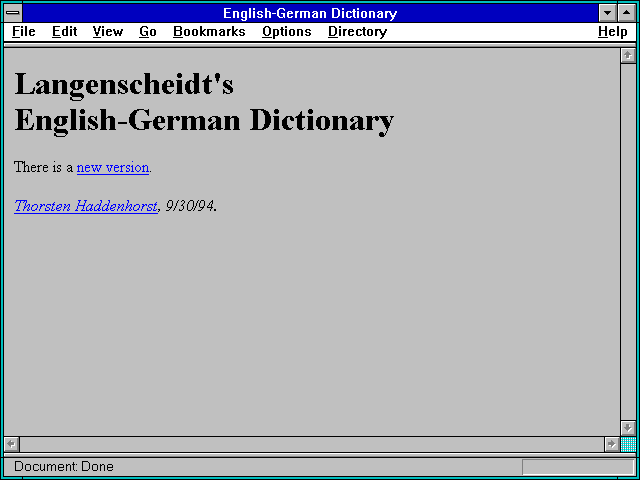Open the Directory menu
Screen dimensions: 640x480
click(x=357, y=32)
